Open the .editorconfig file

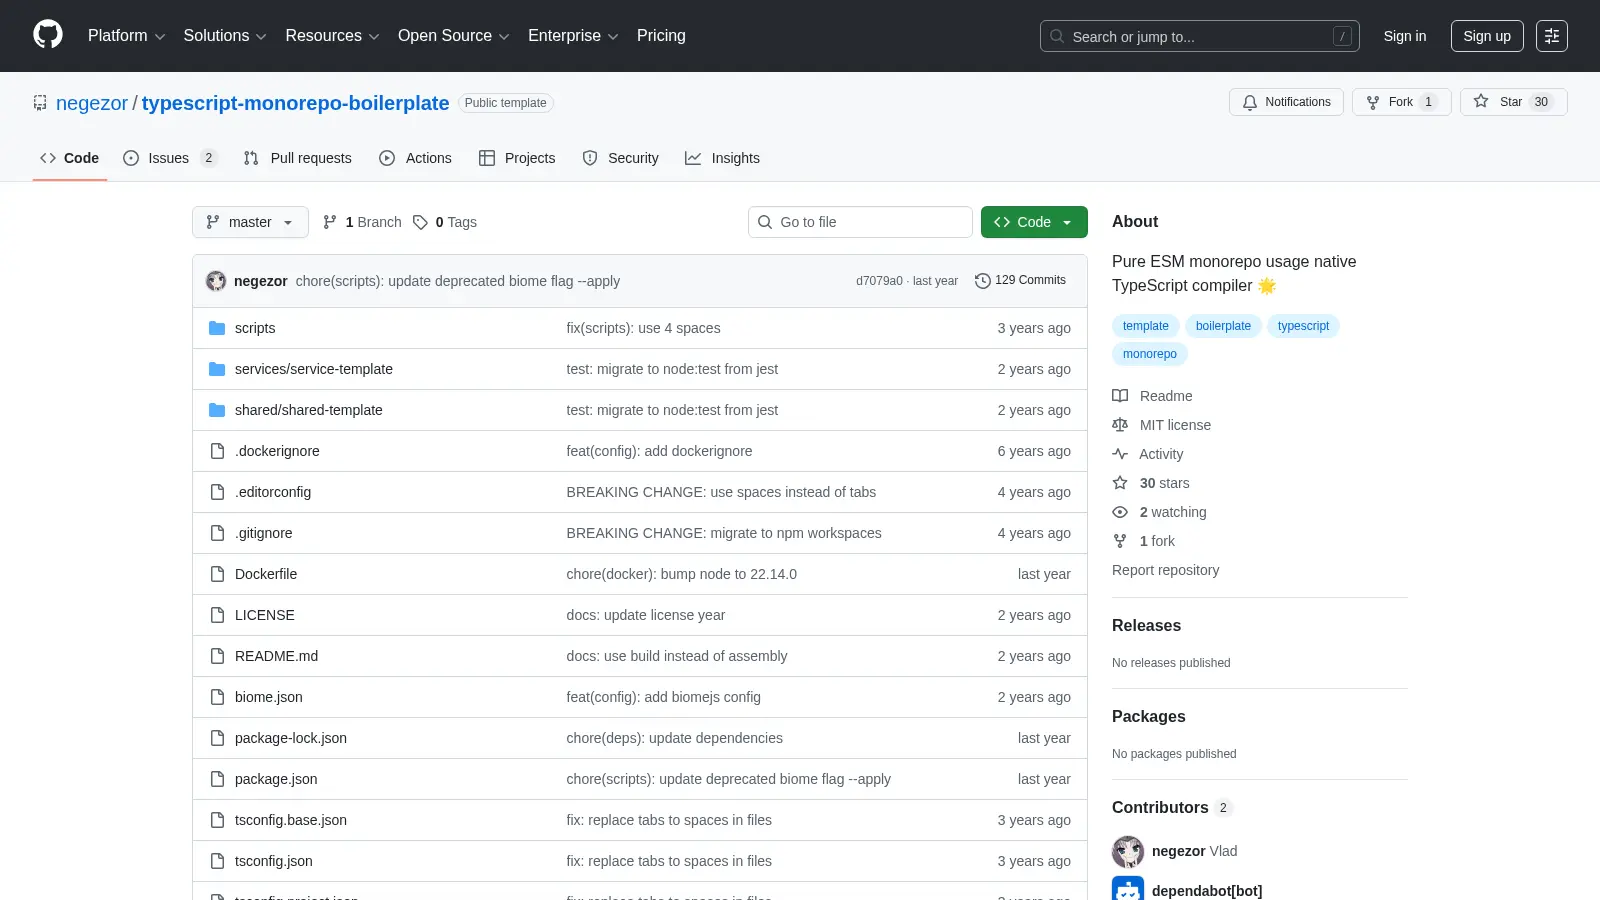pyautogui.click(x=273, y=492)
